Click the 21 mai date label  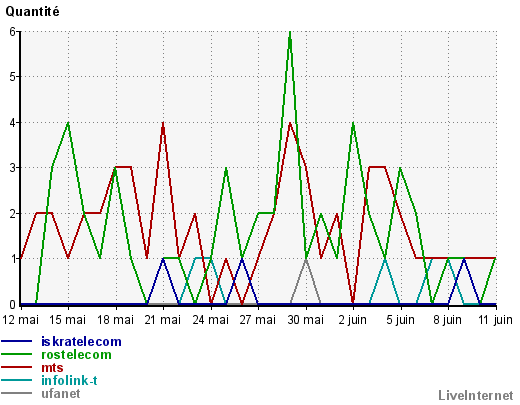(163, 320)
